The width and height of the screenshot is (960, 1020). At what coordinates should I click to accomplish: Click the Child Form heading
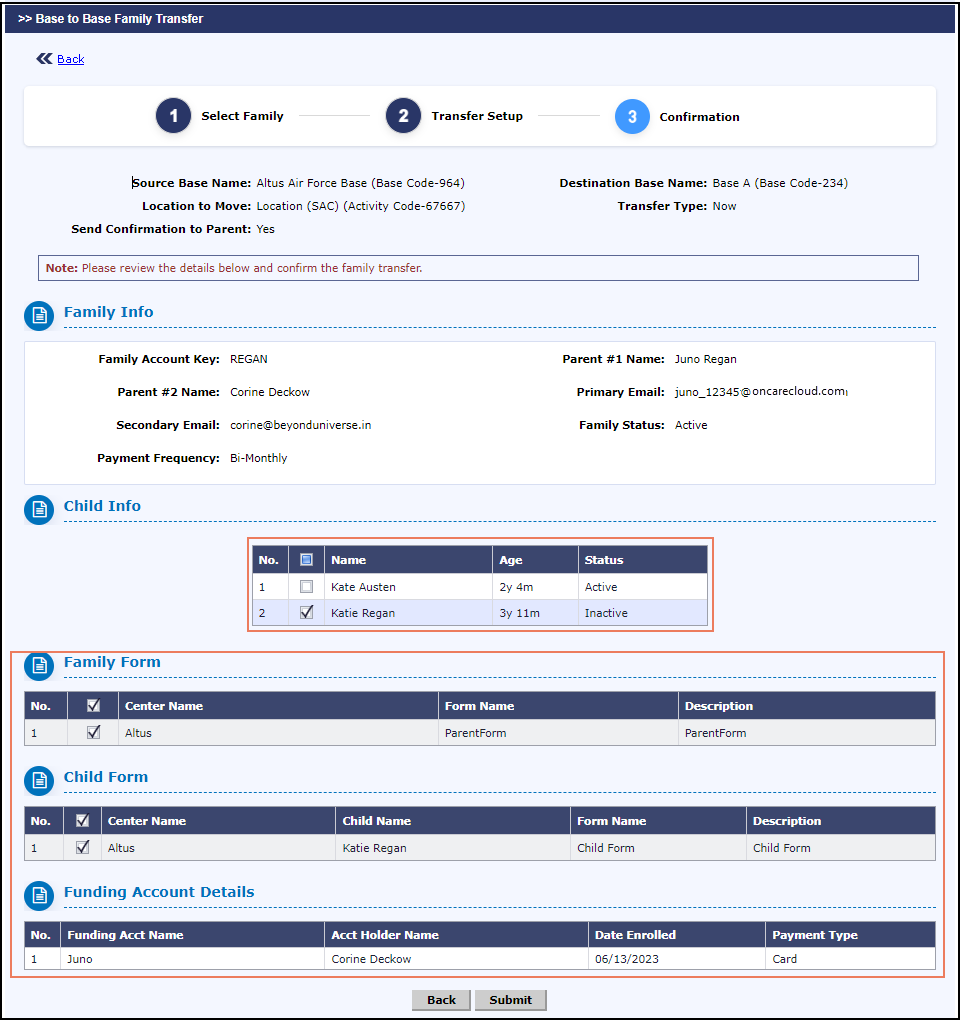[106, 777]
